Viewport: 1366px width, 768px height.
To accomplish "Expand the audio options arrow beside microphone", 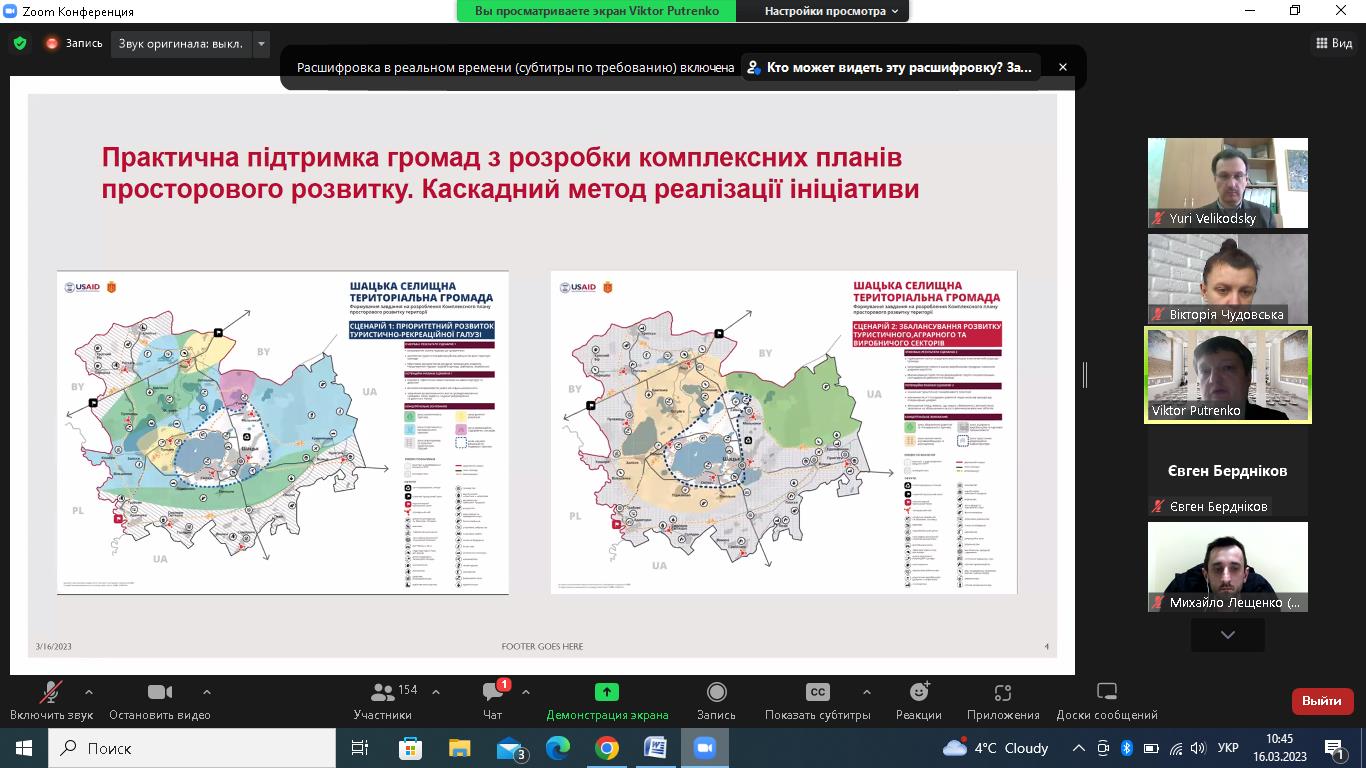I will click(x=89, y=692).
